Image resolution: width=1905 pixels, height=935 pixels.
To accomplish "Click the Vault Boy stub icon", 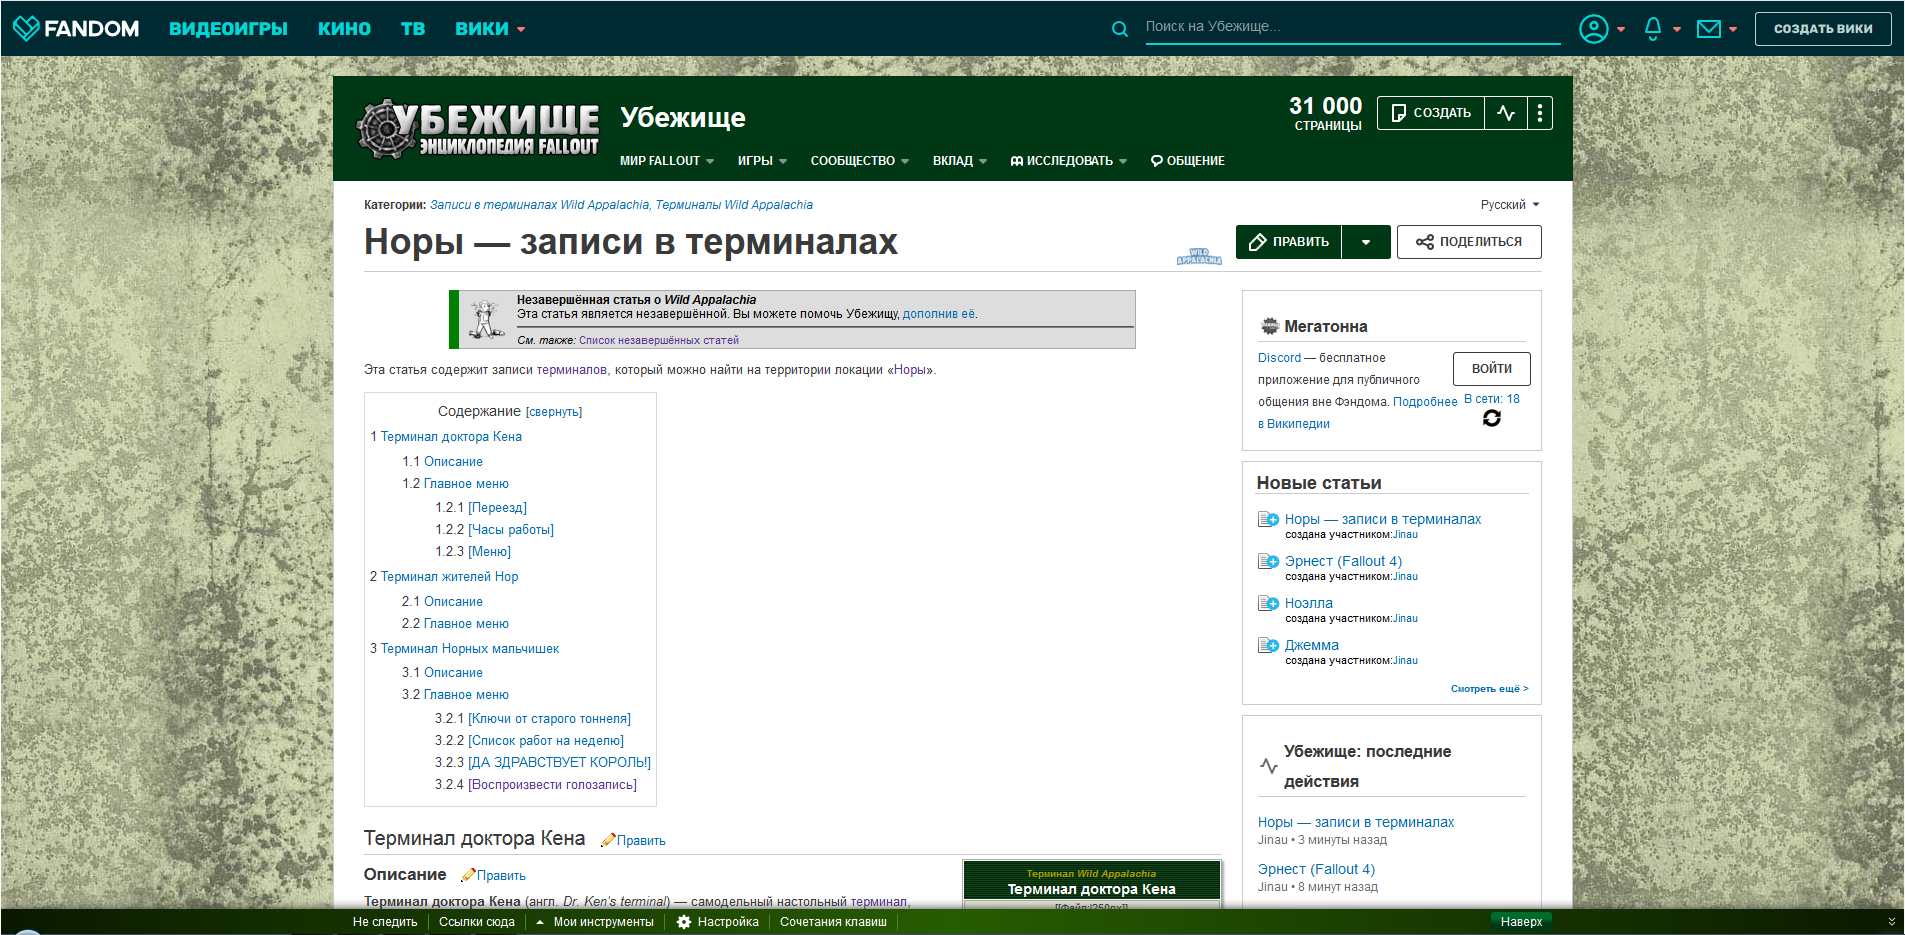I will [x=486, y=319].
